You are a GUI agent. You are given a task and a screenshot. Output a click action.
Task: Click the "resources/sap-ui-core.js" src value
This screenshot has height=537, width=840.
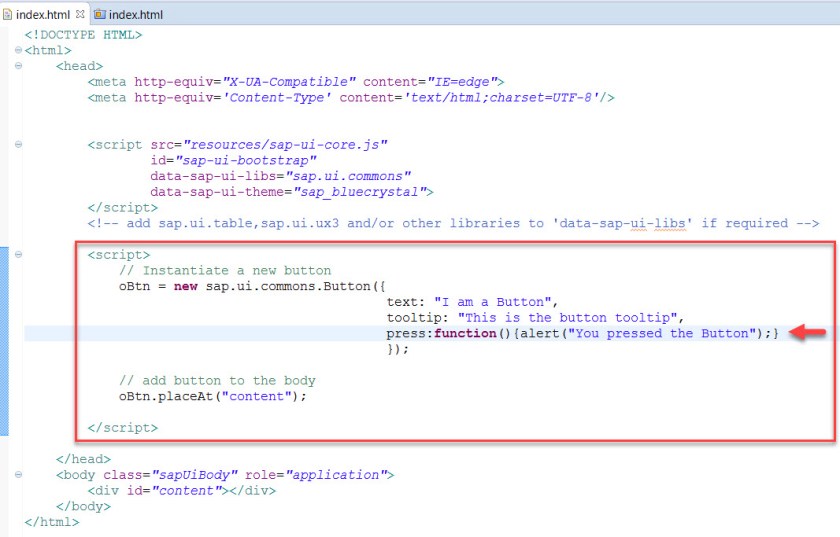286,145
